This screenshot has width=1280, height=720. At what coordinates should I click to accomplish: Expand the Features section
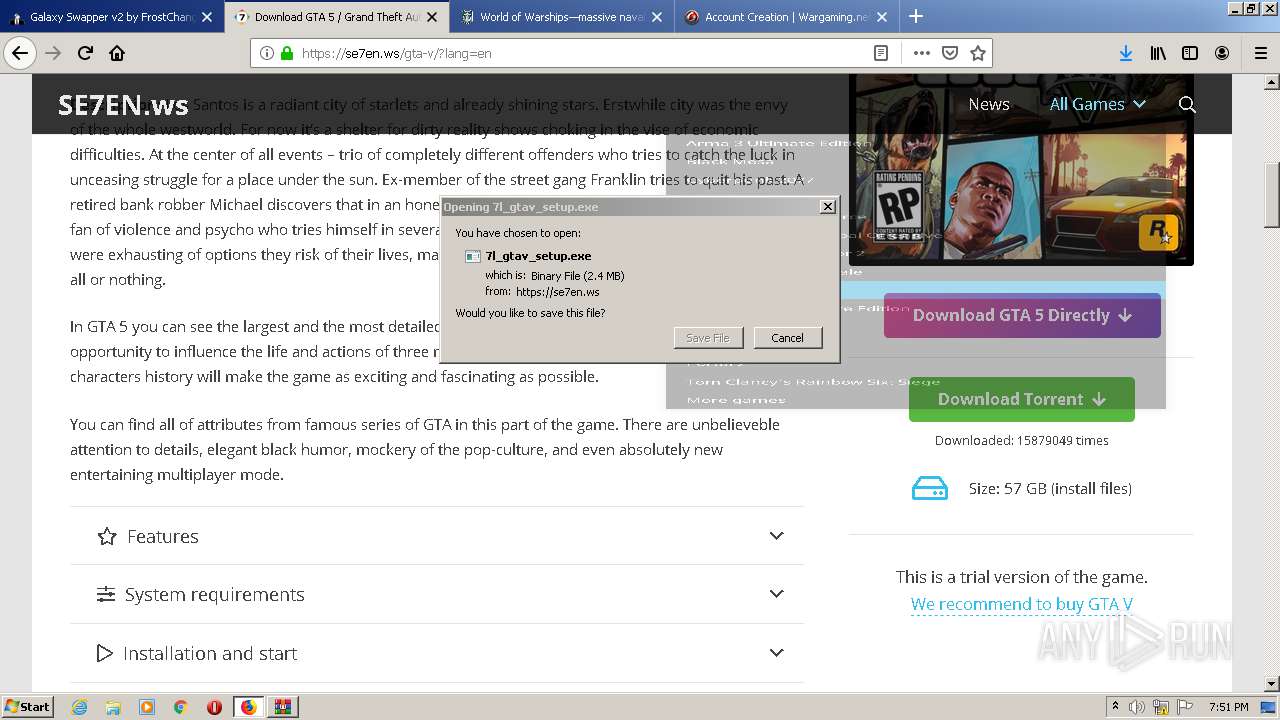(437, 536)
